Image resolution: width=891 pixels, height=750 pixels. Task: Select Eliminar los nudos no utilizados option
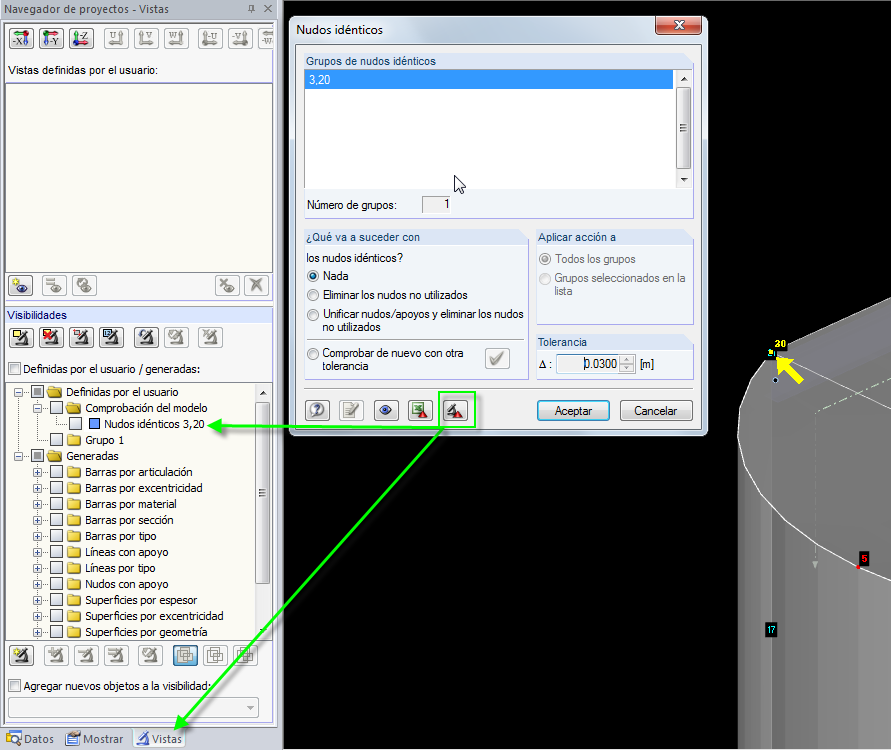[x=313, y=295]
